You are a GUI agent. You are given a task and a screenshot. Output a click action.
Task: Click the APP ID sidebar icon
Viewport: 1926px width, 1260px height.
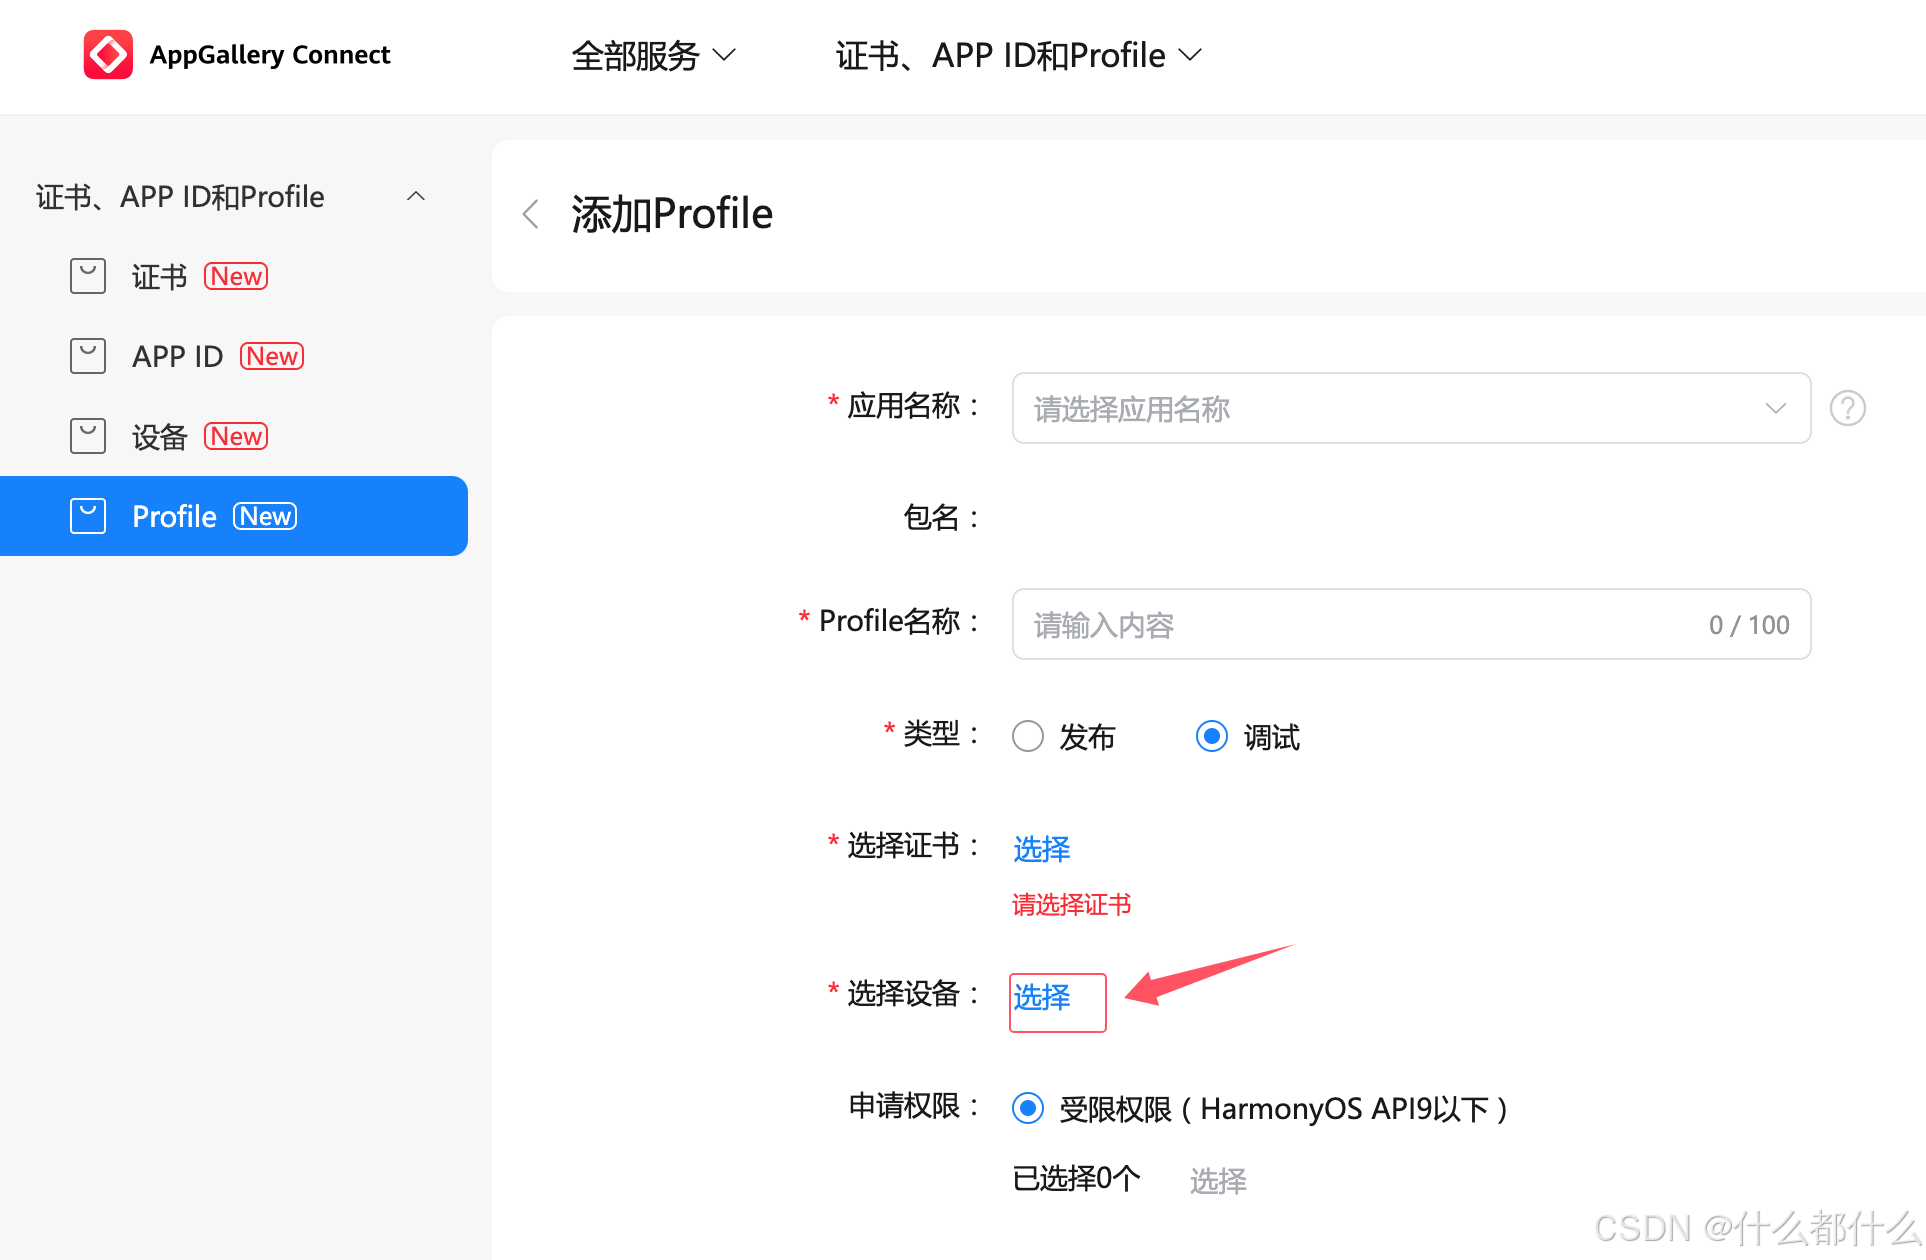[87, 354]
